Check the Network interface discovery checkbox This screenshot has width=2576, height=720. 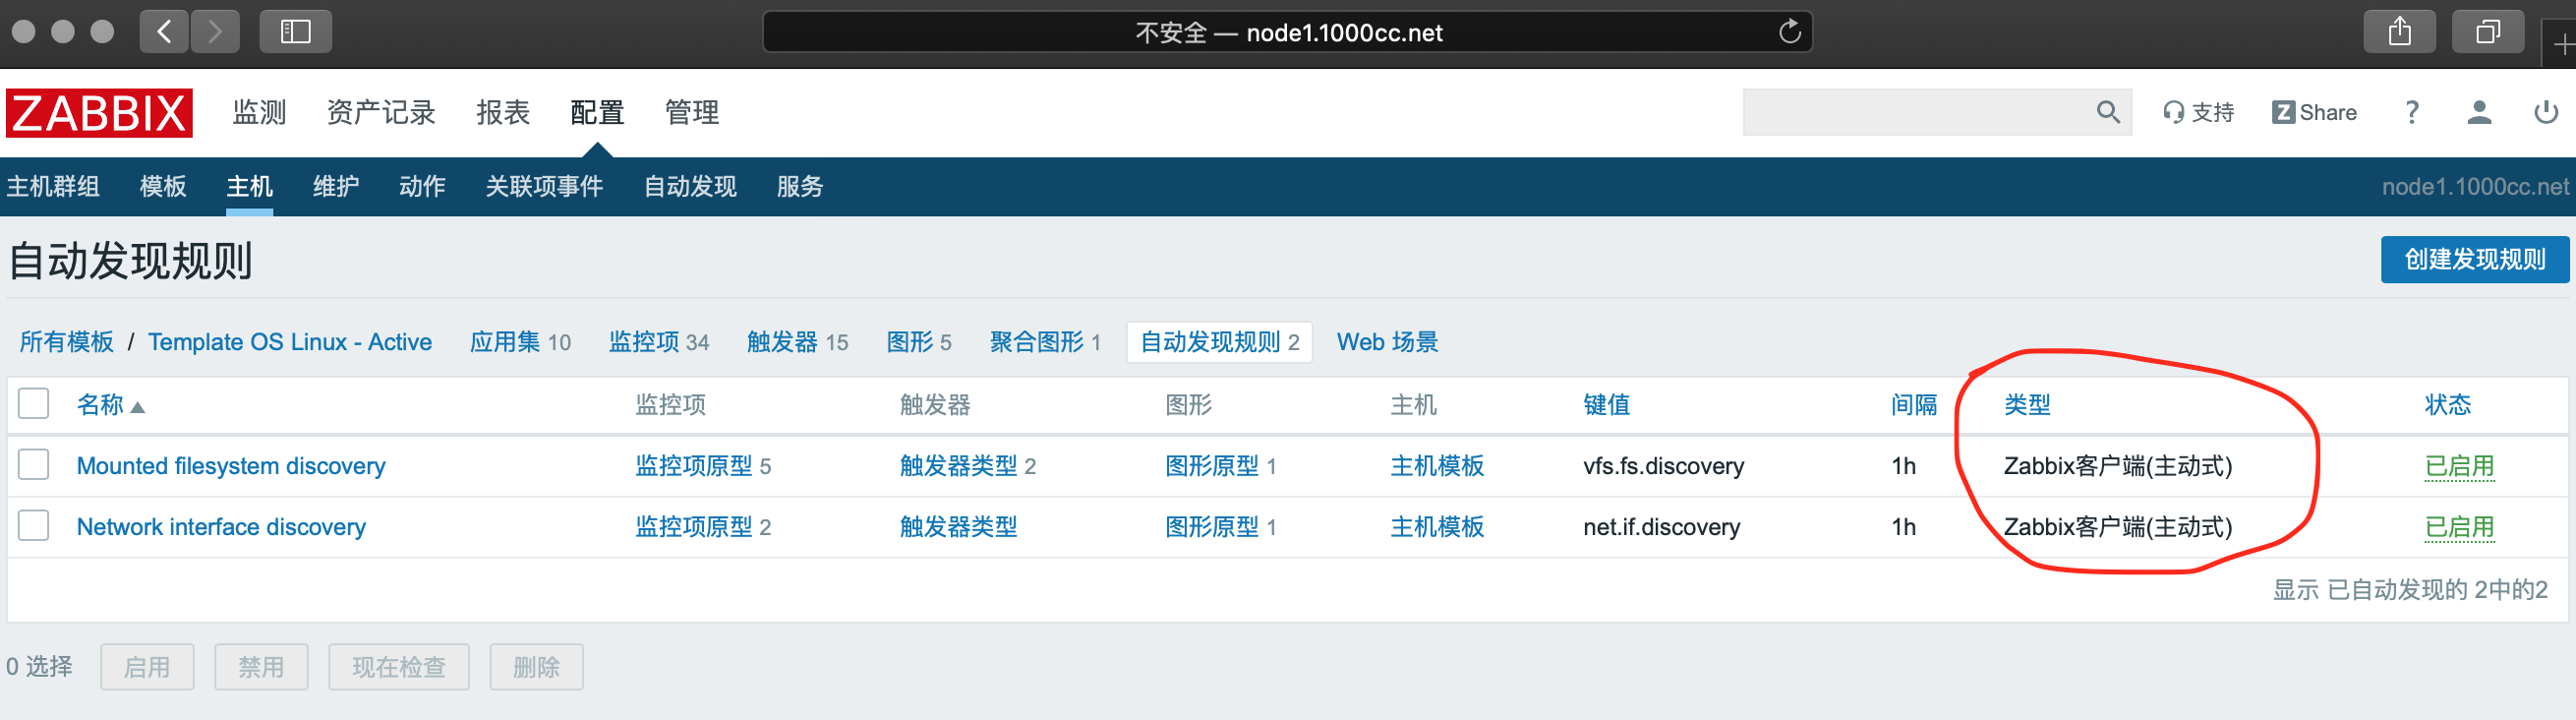[x=34, y=526]
